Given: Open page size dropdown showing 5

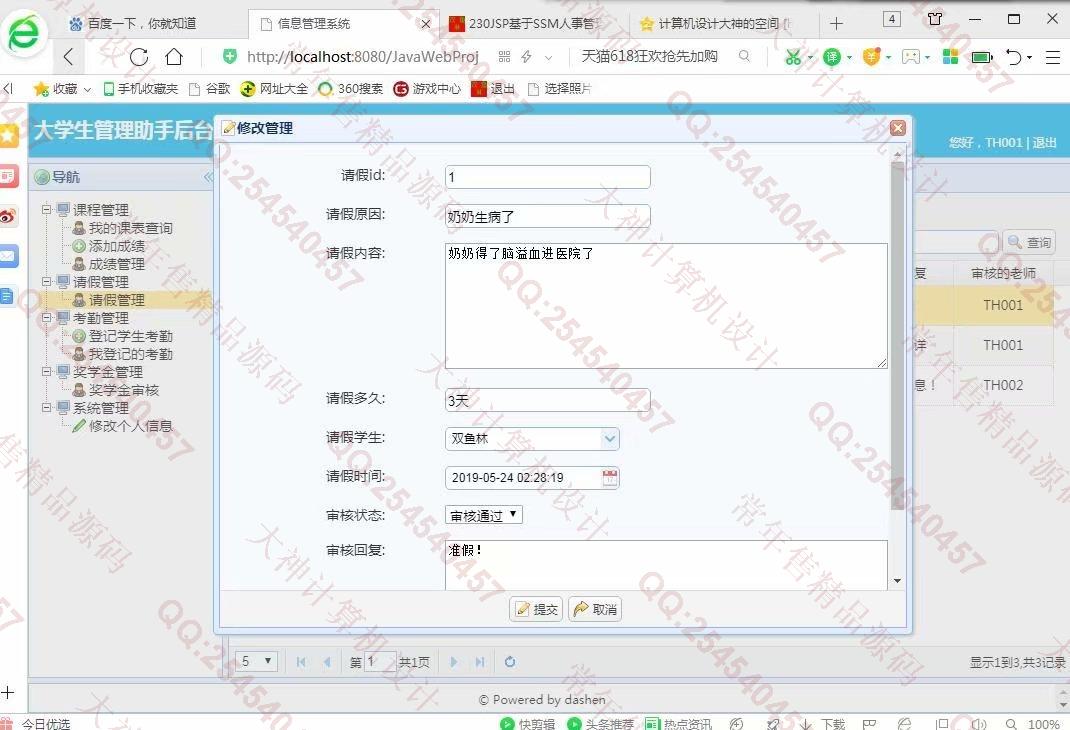Looking at the screenshot, I should point(257,661).
